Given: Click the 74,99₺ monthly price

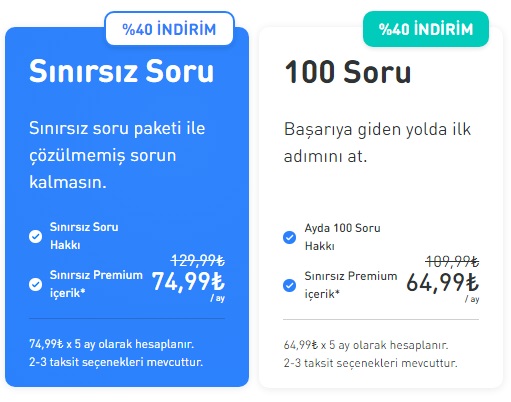Looking at the screenshot, I should [x=188, y=282].
